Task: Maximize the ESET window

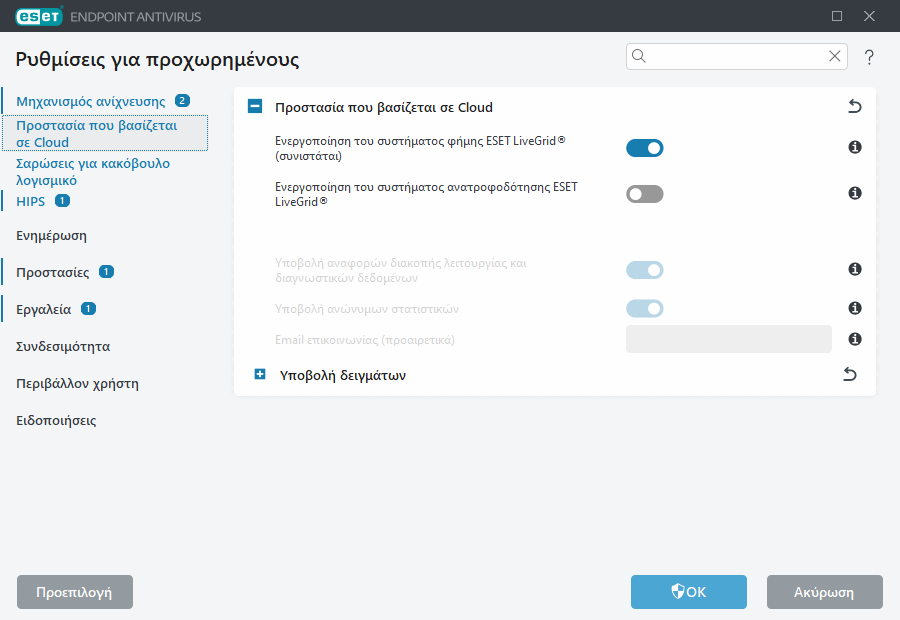Action: coord(837,16)
